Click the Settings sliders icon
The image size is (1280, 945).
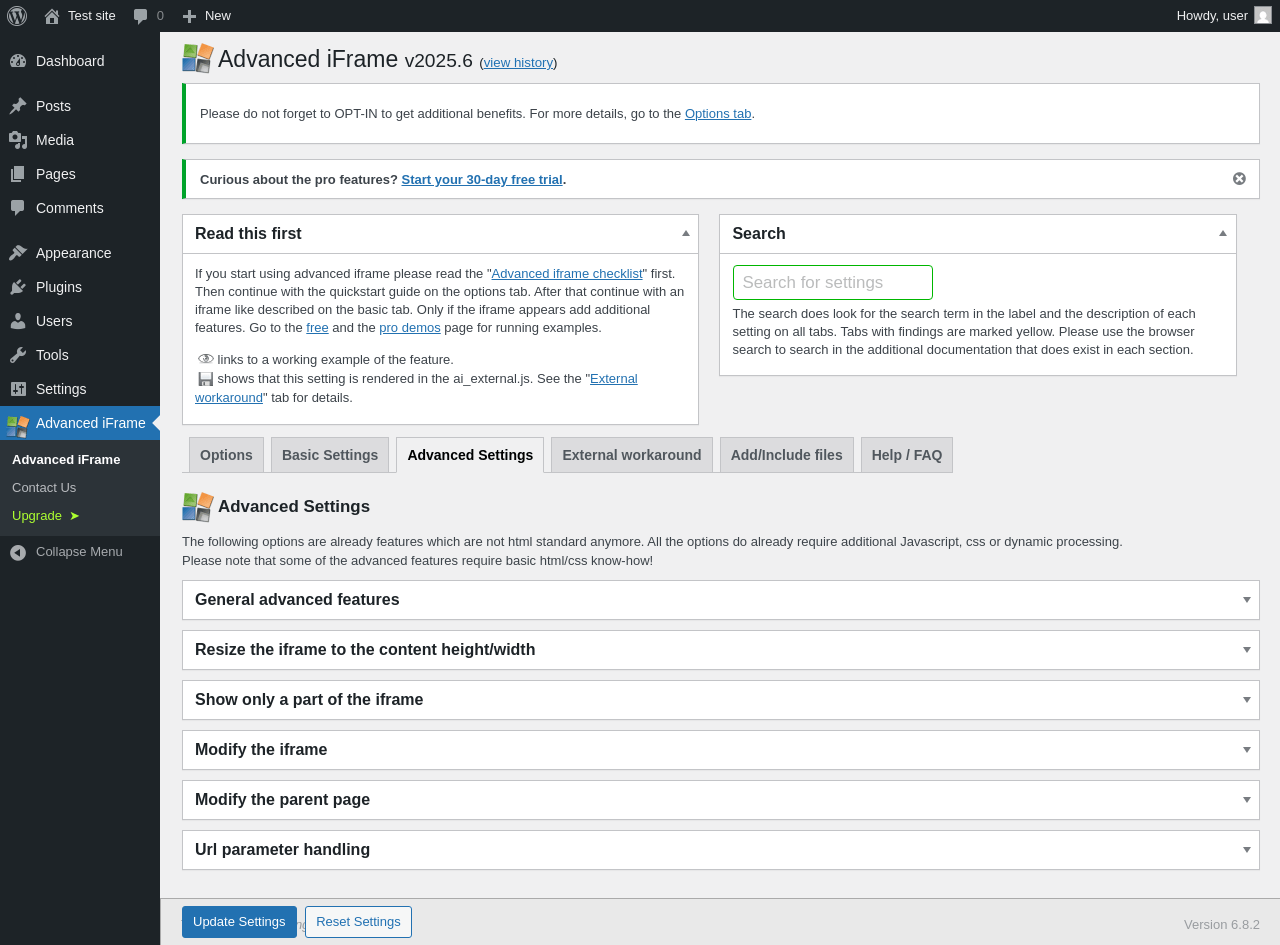pyautogui.click(x=18, y=389)
